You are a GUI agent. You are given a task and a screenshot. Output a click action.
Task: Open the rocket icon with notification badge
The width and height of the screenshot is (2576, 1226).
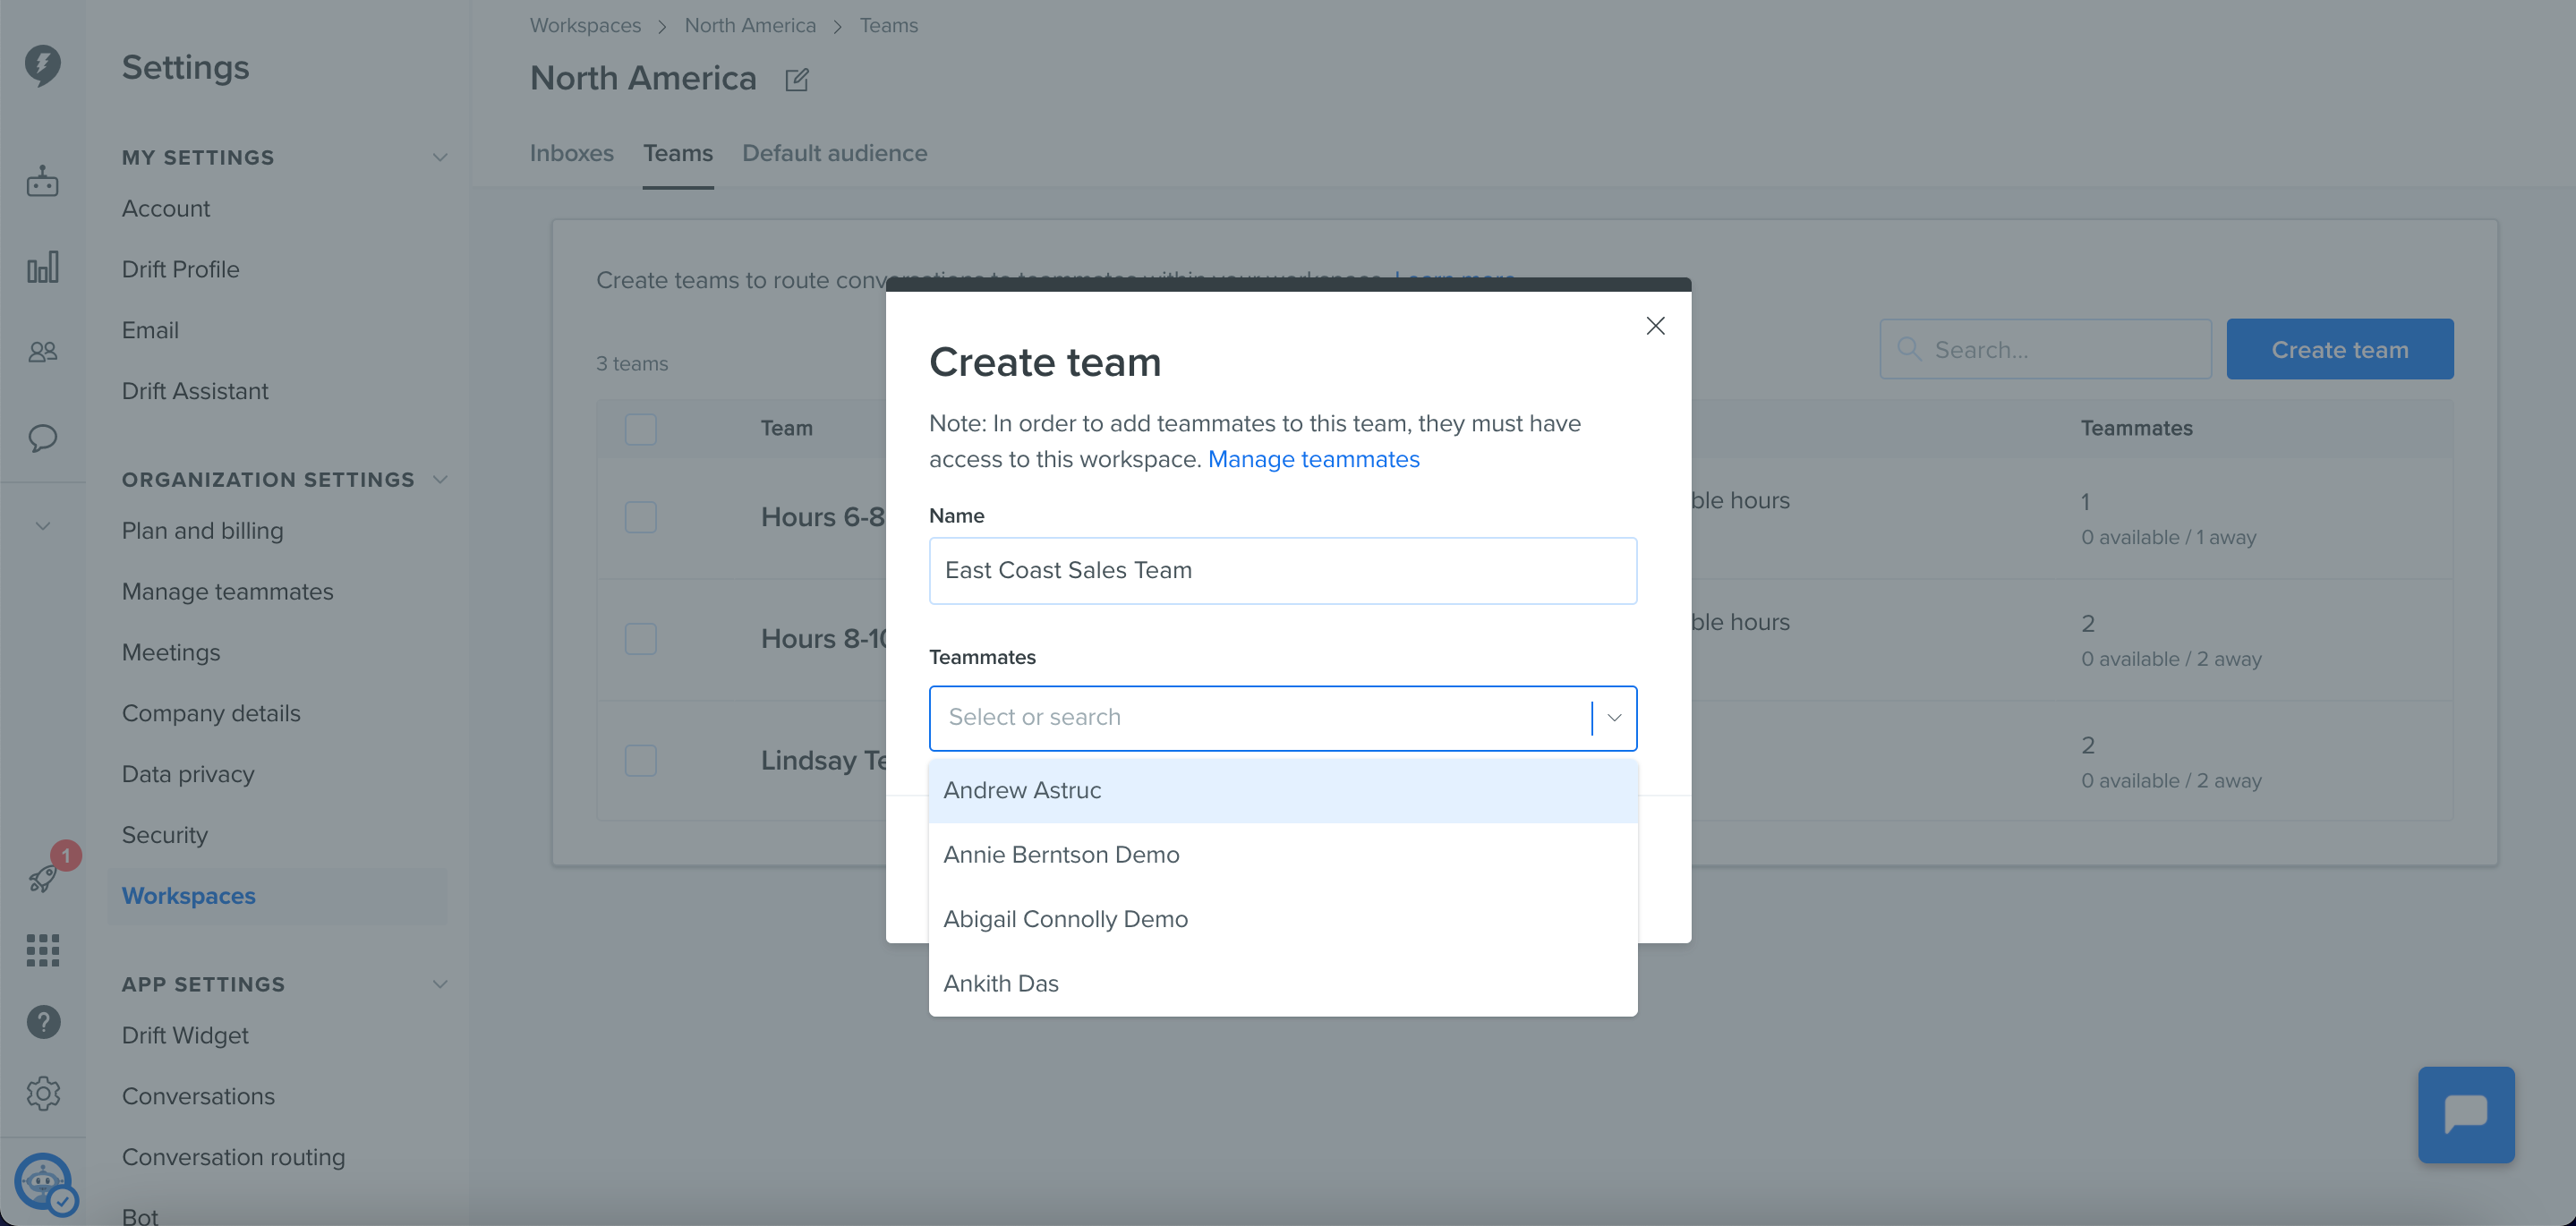pos(44,876)
